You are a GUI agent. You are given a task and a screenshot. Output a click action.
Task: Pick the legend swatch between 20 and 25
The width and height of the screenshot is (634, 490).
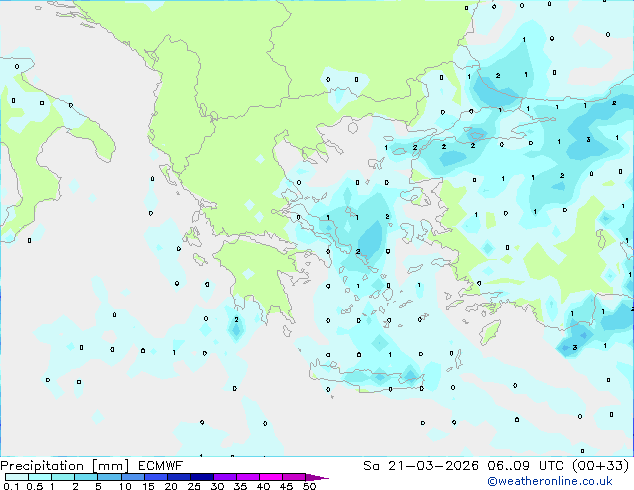(179, 477)
